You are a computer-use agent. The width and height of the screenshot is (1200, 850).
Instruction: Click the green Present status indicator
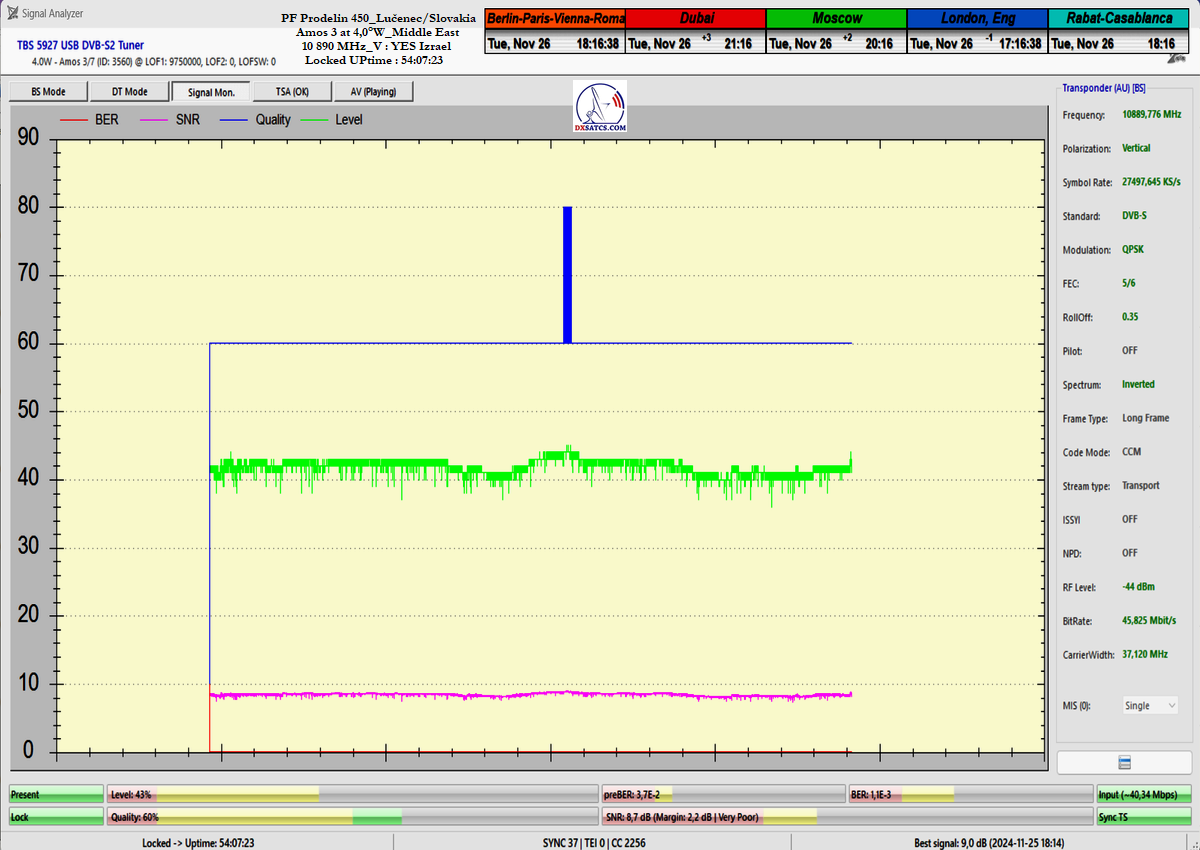pyautogui.click(x=56, y=794)
